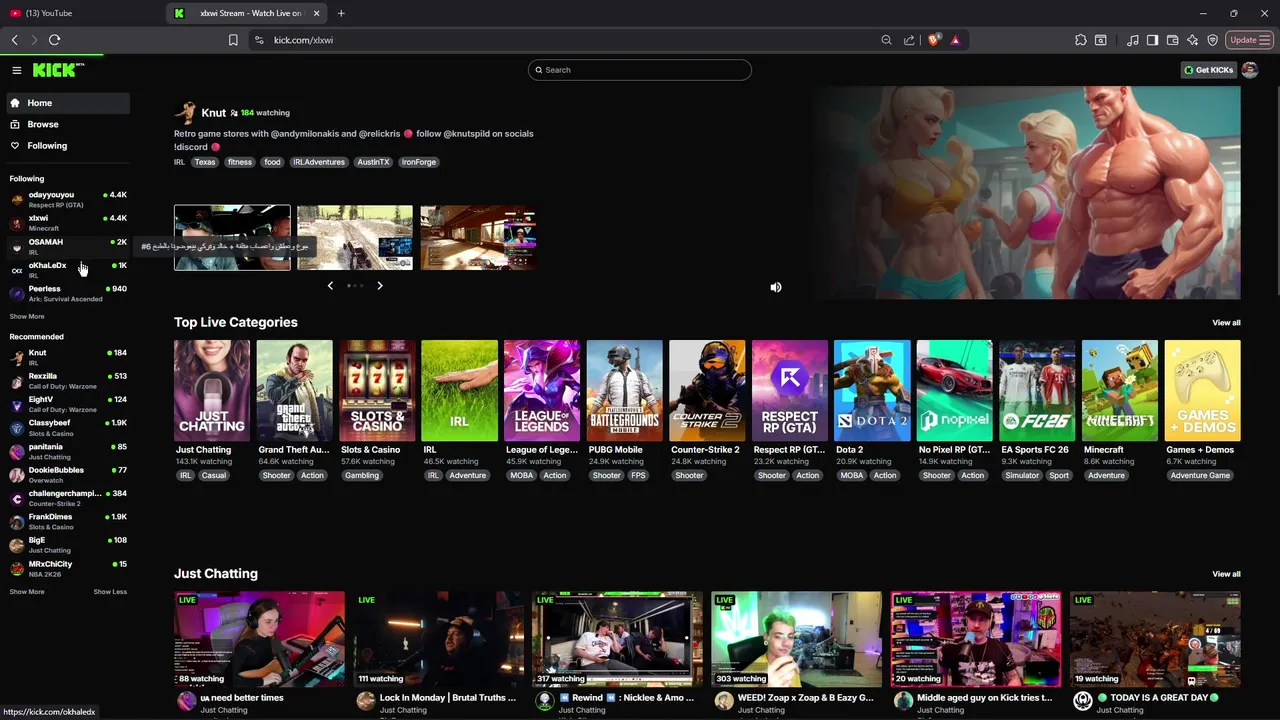This screenshot has width=1280, height=720.
Task: Open League of Legends category card
Action: coord(542,391)
